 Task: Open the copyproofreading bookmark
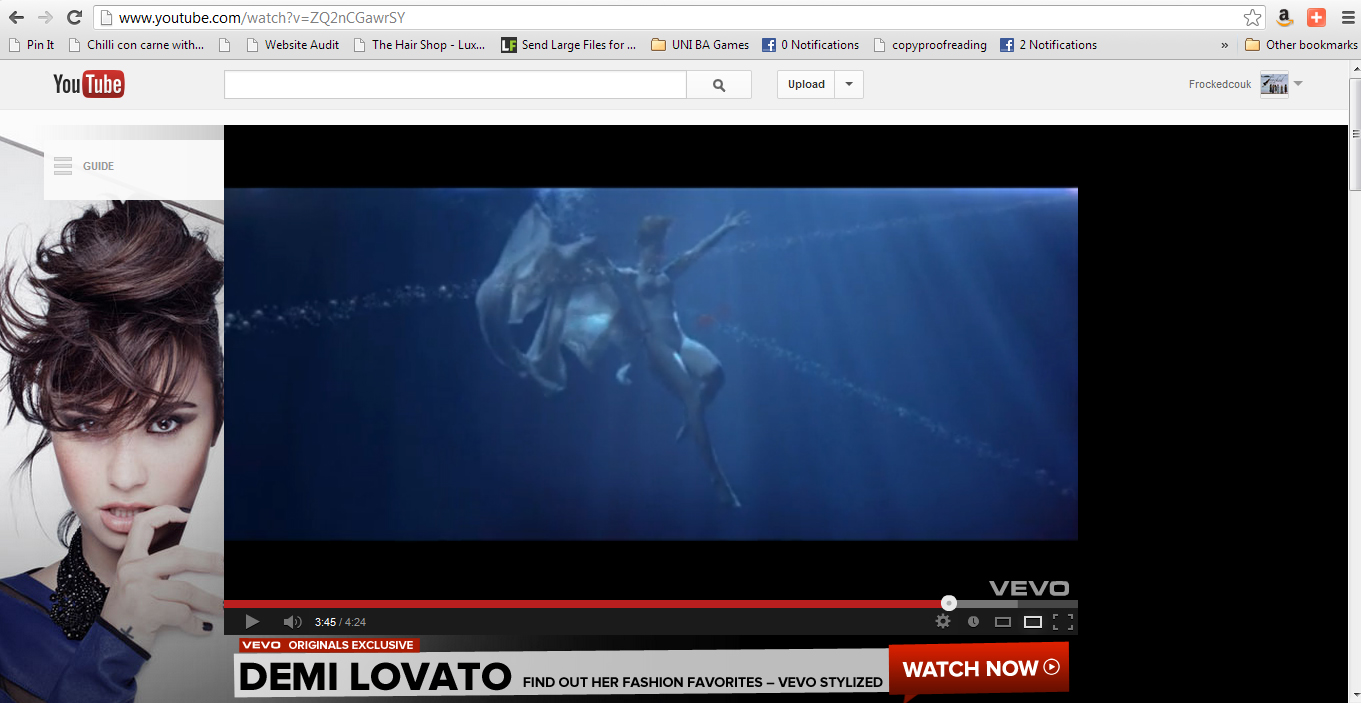[930, 45]
